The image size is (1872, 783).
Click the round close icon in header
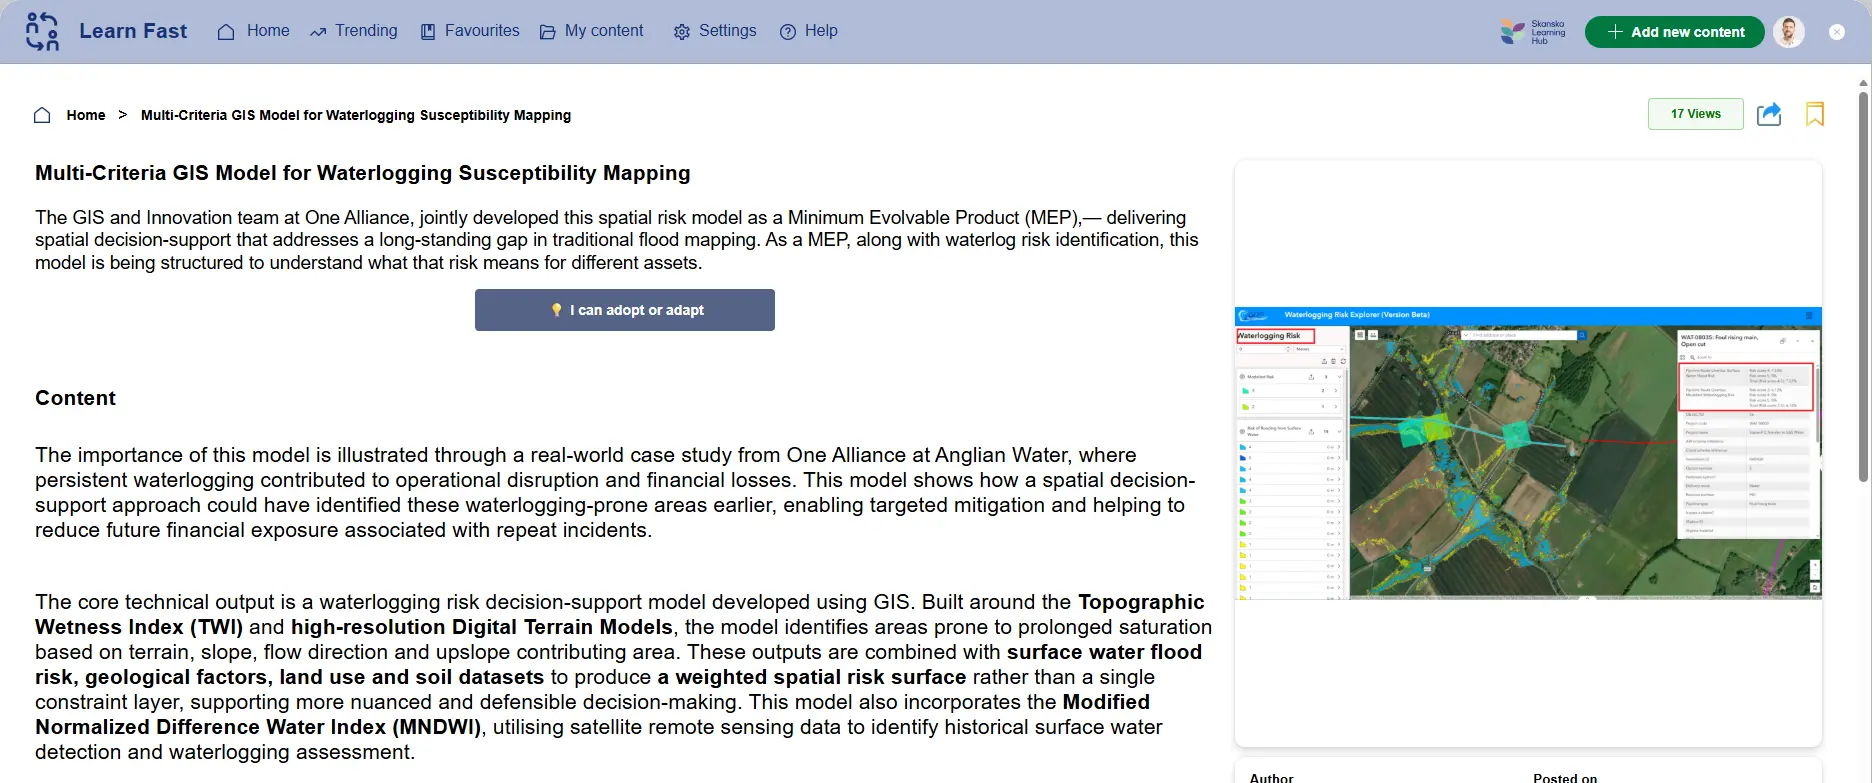click(x=1837, y=32)
